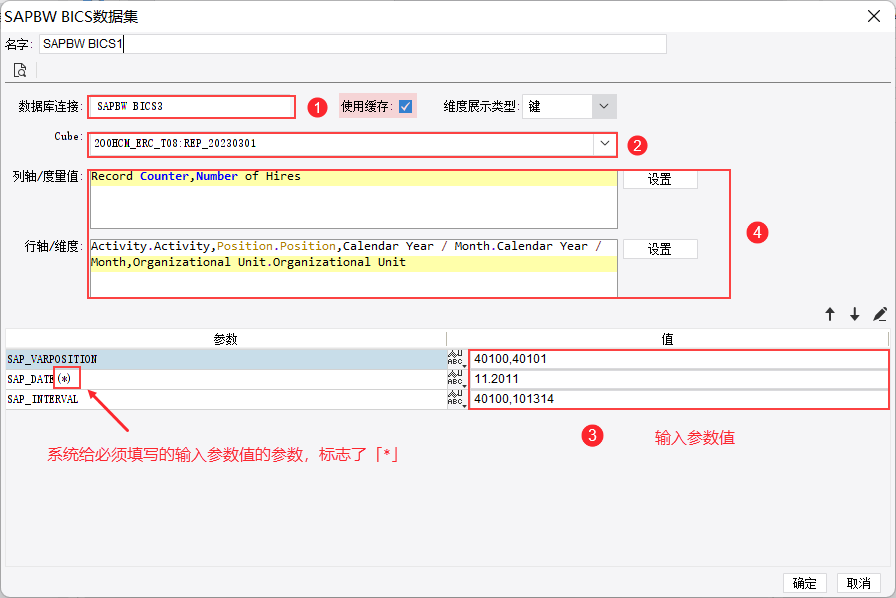
Task: Edit value 40100,40101
Action: (x=678, y=359)
